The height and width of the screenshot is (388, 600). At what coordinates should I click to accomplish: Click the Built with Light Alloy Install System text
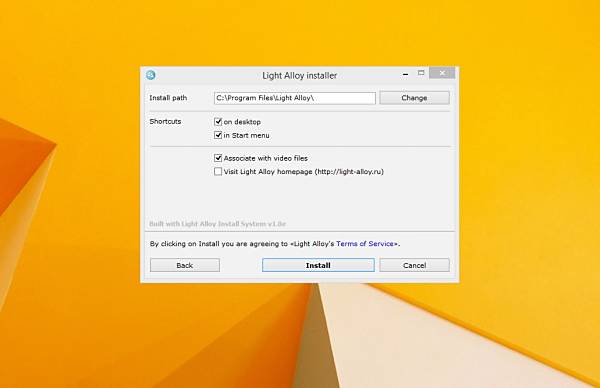click(217, 224)
